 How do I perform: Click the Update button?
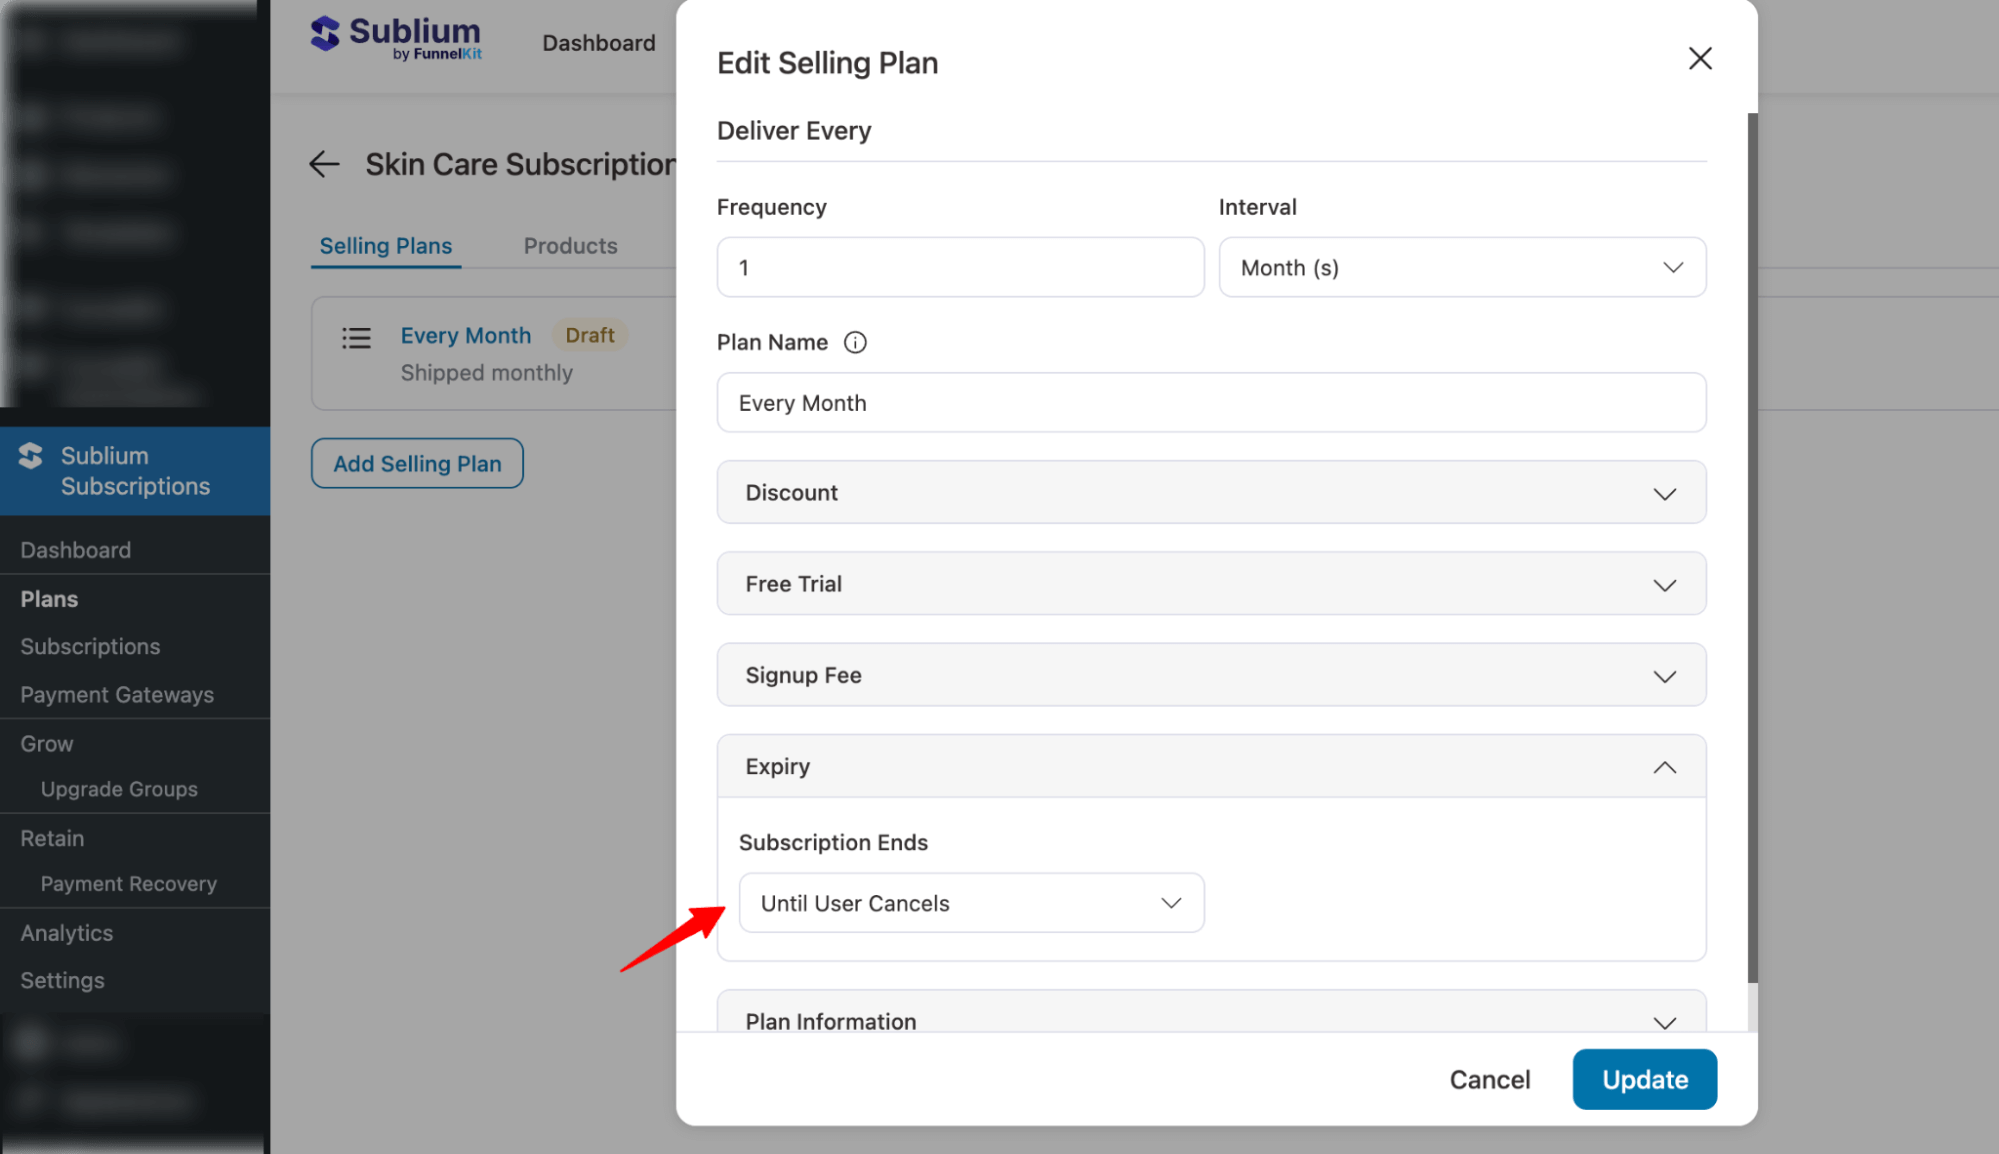pos(1643,1079)
